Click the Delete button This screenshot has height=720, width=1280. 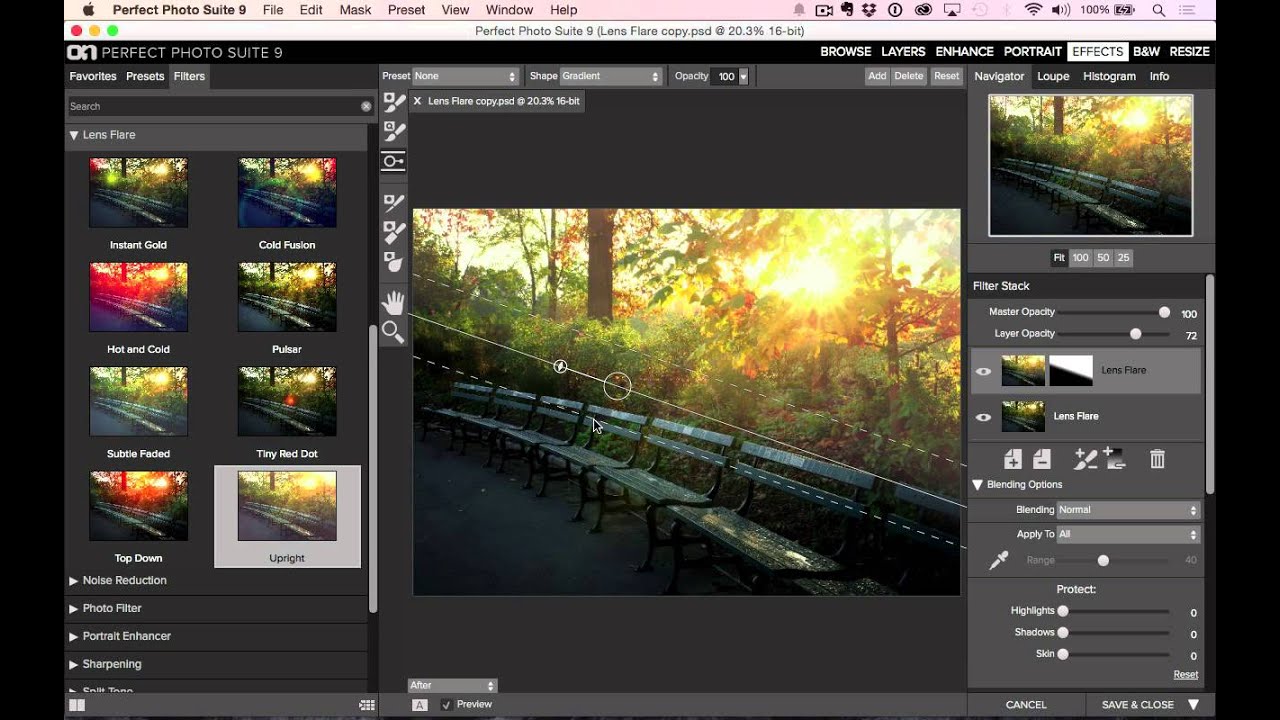[x=909, y=76]
